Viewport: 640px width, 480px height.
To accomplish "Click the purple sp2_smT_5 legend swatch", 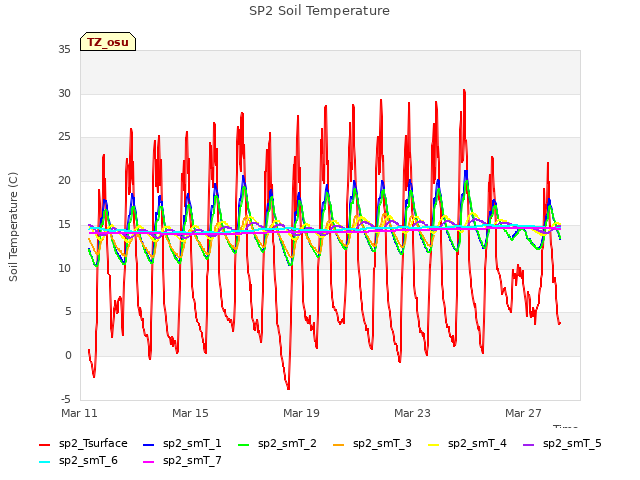I will pyautogui.click(x=529, y=445).
